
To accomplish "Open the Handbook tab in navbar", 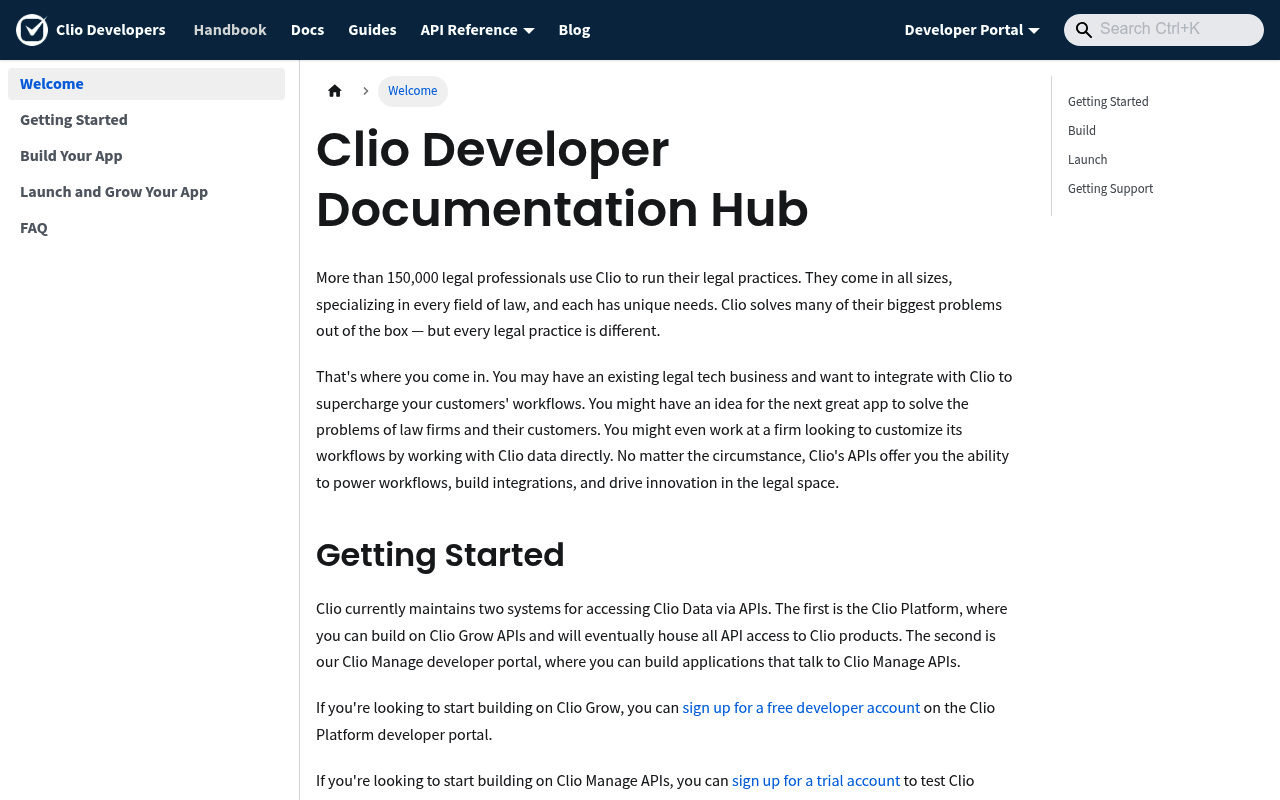I will 230,30.
